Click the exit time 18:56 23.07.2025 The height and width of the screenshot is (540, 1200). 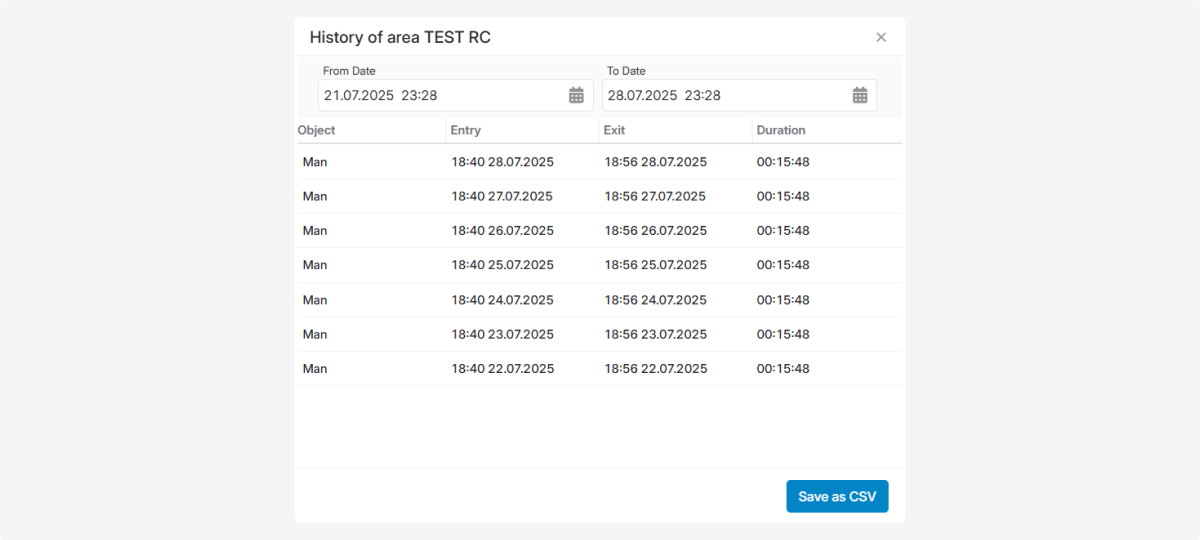pyautogui.click(x=655, y=334)
